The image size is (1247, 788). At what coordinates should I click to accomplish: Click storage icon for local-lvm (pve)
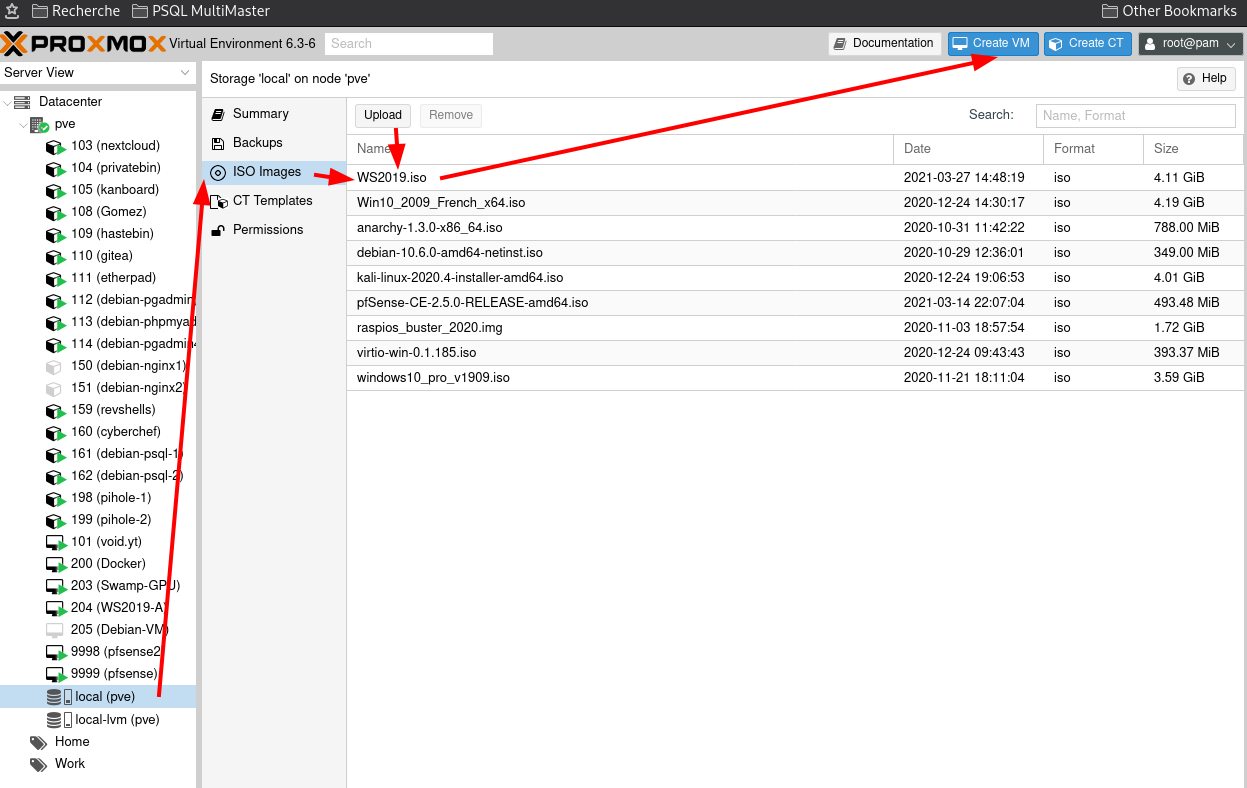coord(59,720)
